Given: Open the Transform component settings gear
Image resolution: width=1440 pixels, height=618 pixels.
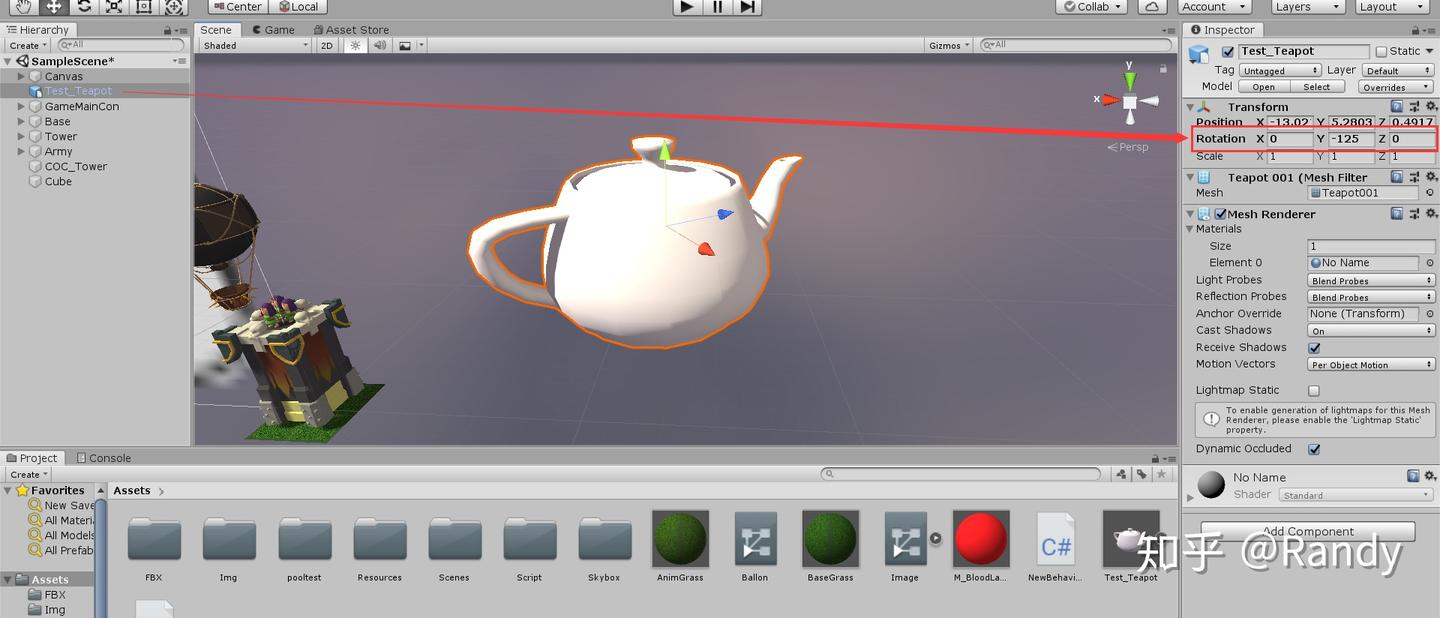Looking at the screenshot, I should click(1432, 107).
